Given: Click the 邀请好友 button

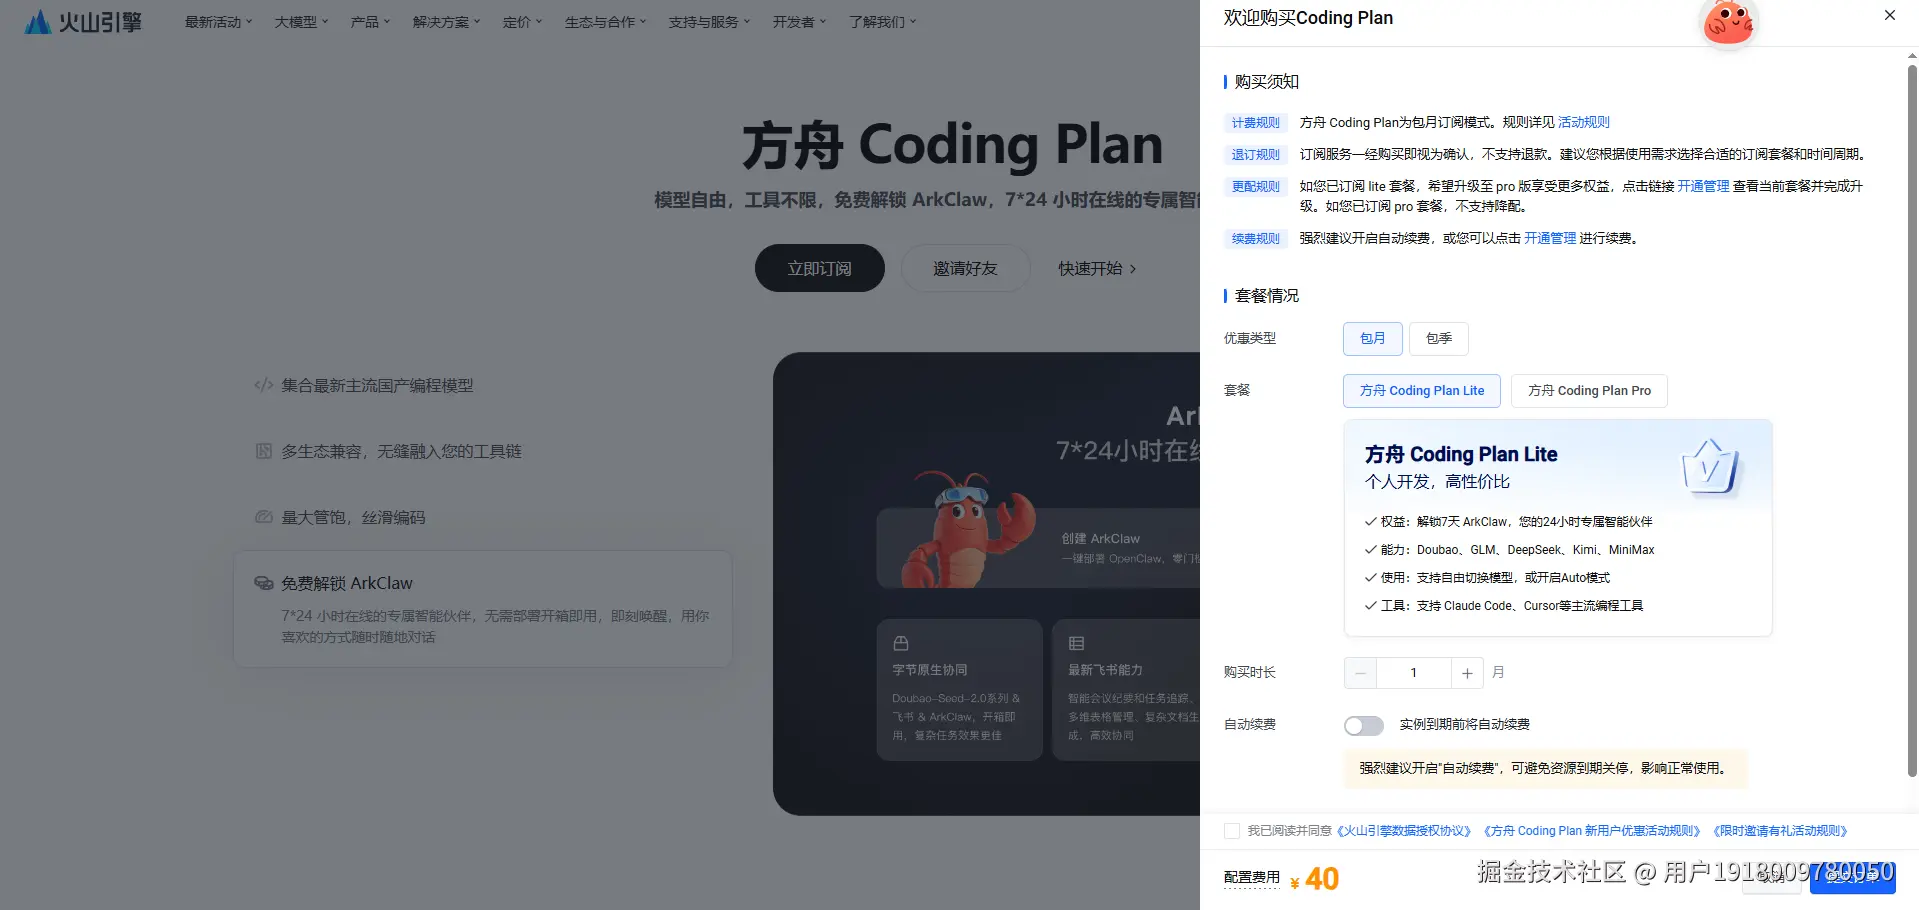Looking at the screenshot, I should [965, 268].
